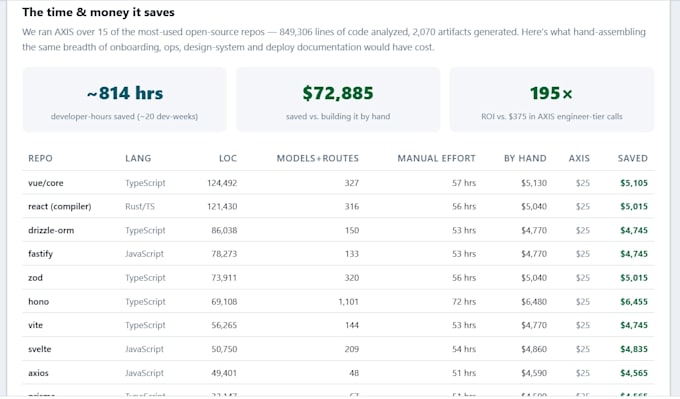Click the ~814 hrs statistic
The image size is (680, 399).
125,93
